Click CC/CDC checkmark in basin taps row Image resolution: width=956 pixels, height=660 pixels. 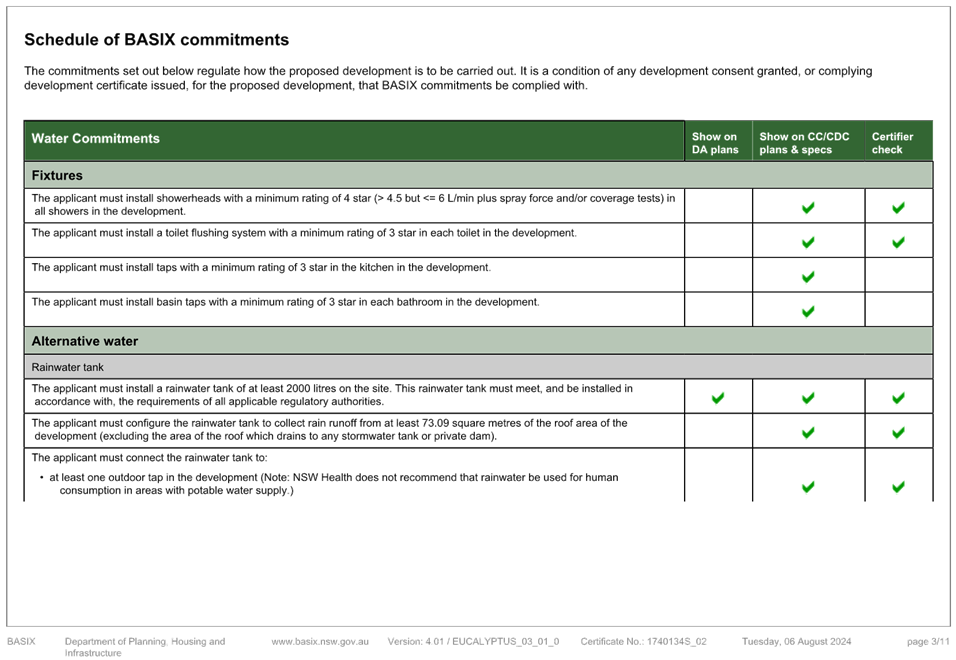coord(808,312)
